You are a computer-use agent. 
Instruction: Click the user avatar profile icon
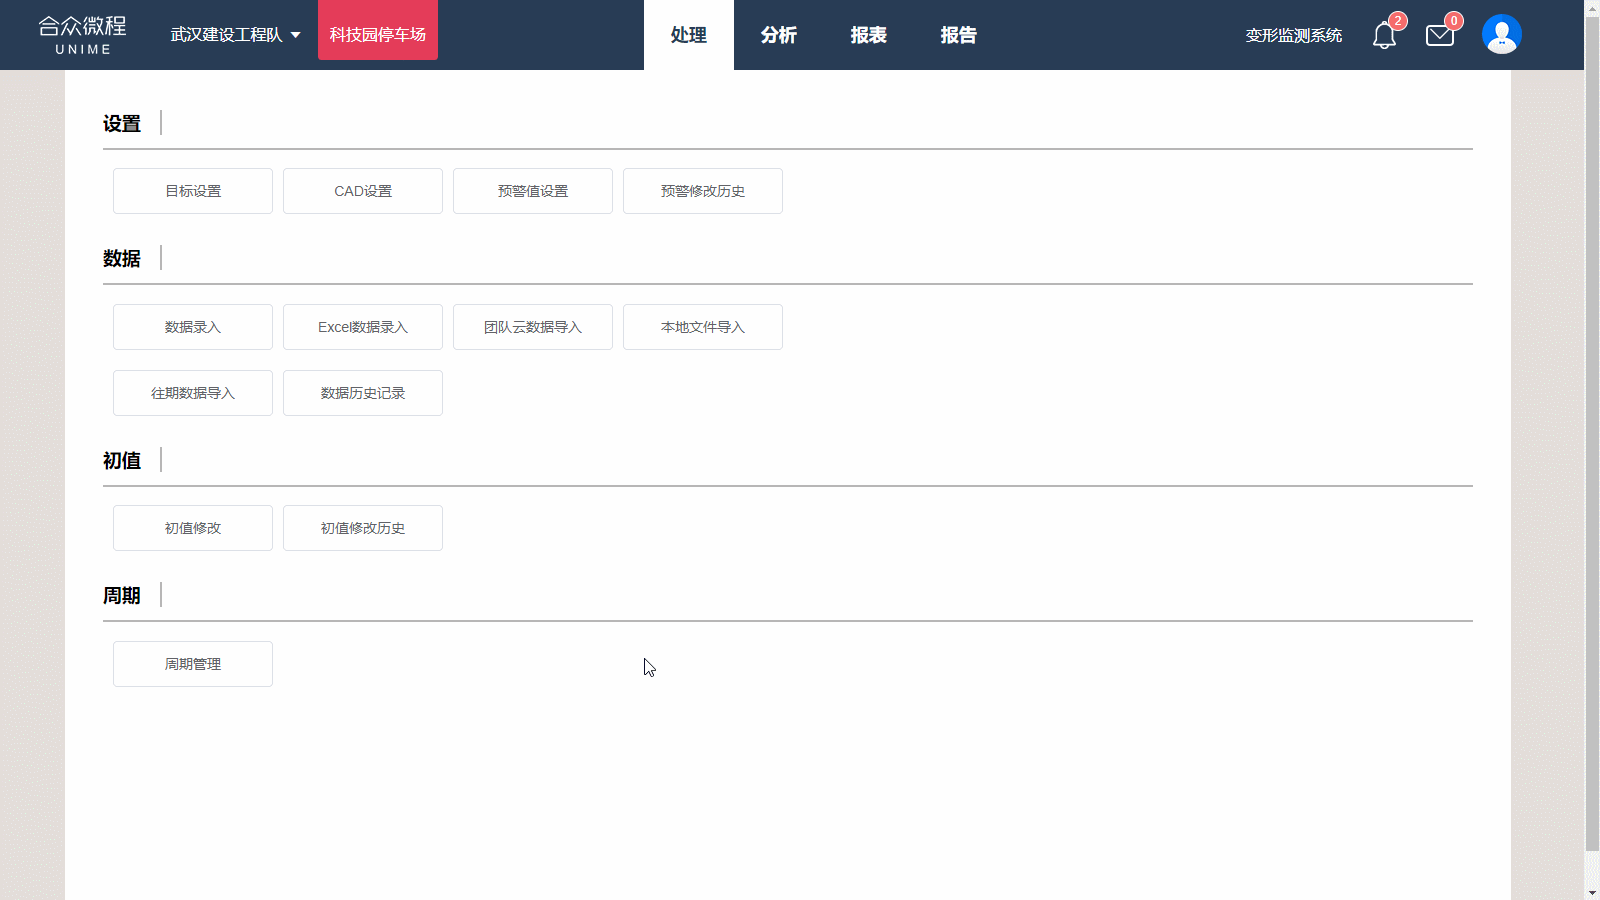pos(1501,35)
